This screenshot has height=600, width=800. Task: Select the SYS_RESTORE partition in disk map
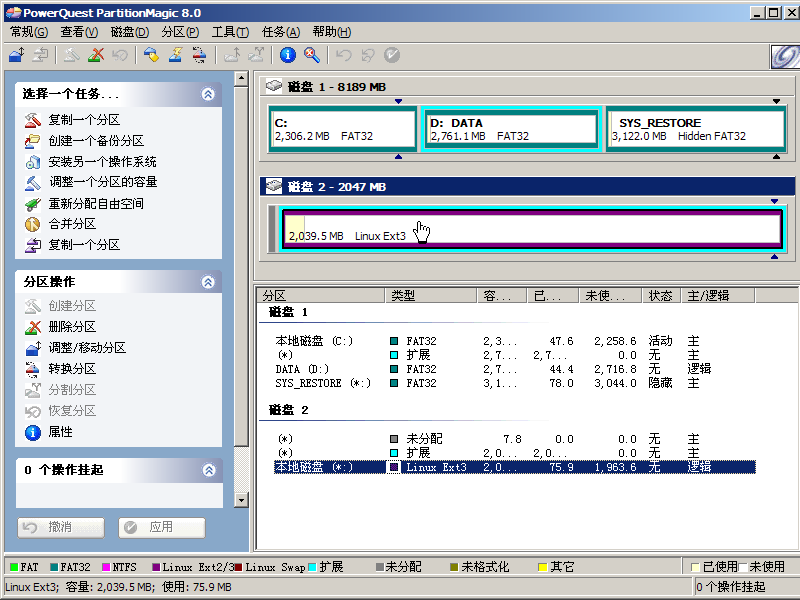pos(696,129)
